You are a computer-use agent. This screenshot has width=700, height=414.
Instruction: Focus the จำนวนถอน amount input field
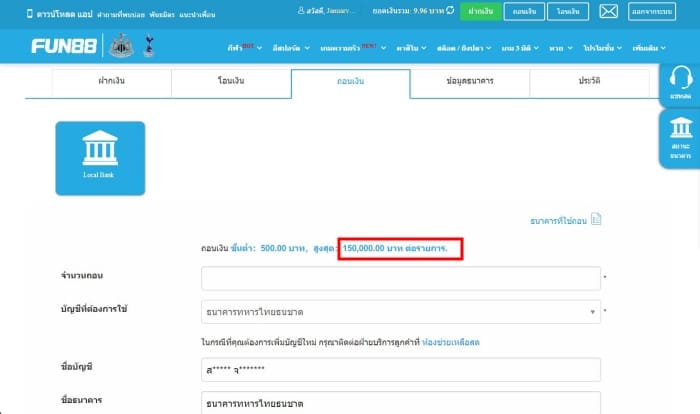pos(400,278)
